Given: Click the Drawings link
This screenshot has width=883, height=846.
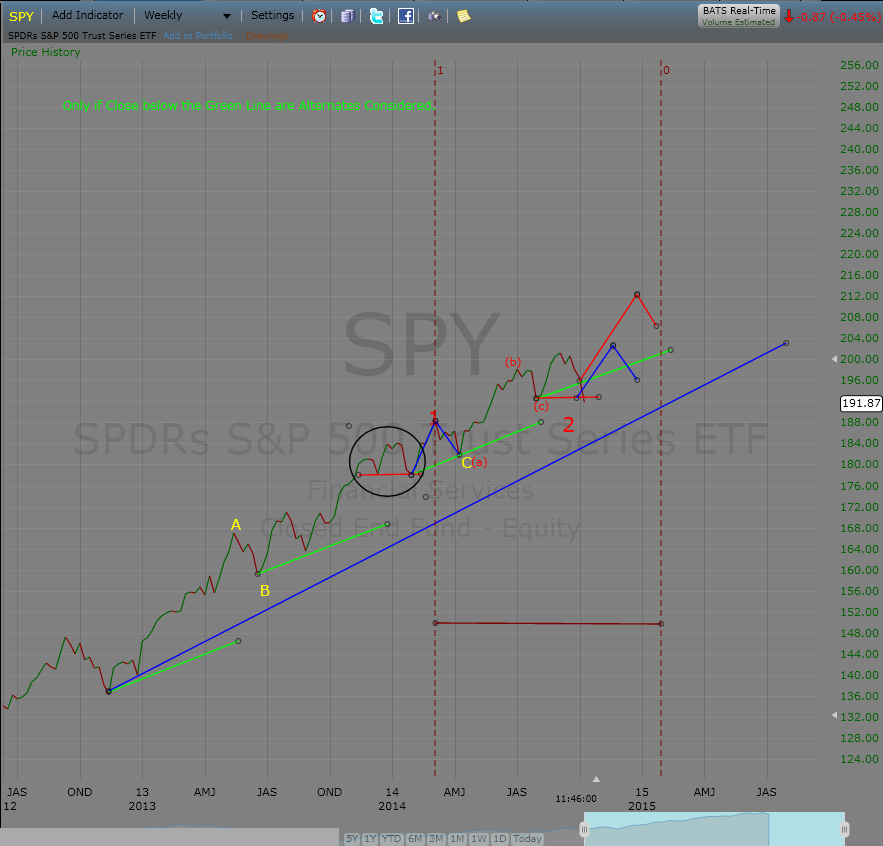Looking at the screenshot, I should [x=266, y=36].
